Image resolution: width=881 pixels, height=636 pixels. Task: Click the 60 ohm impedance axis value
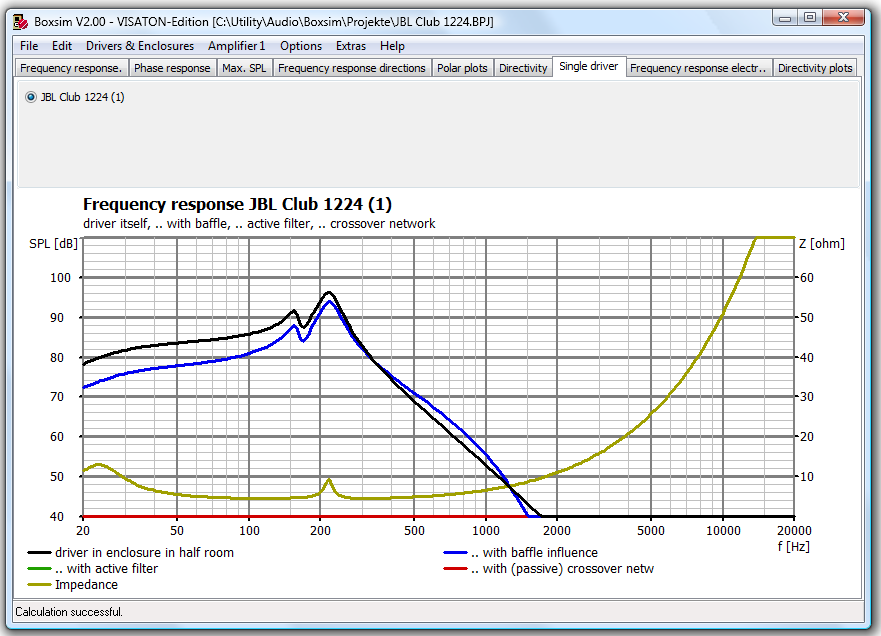pyautogui.click(x=807, y=278)
